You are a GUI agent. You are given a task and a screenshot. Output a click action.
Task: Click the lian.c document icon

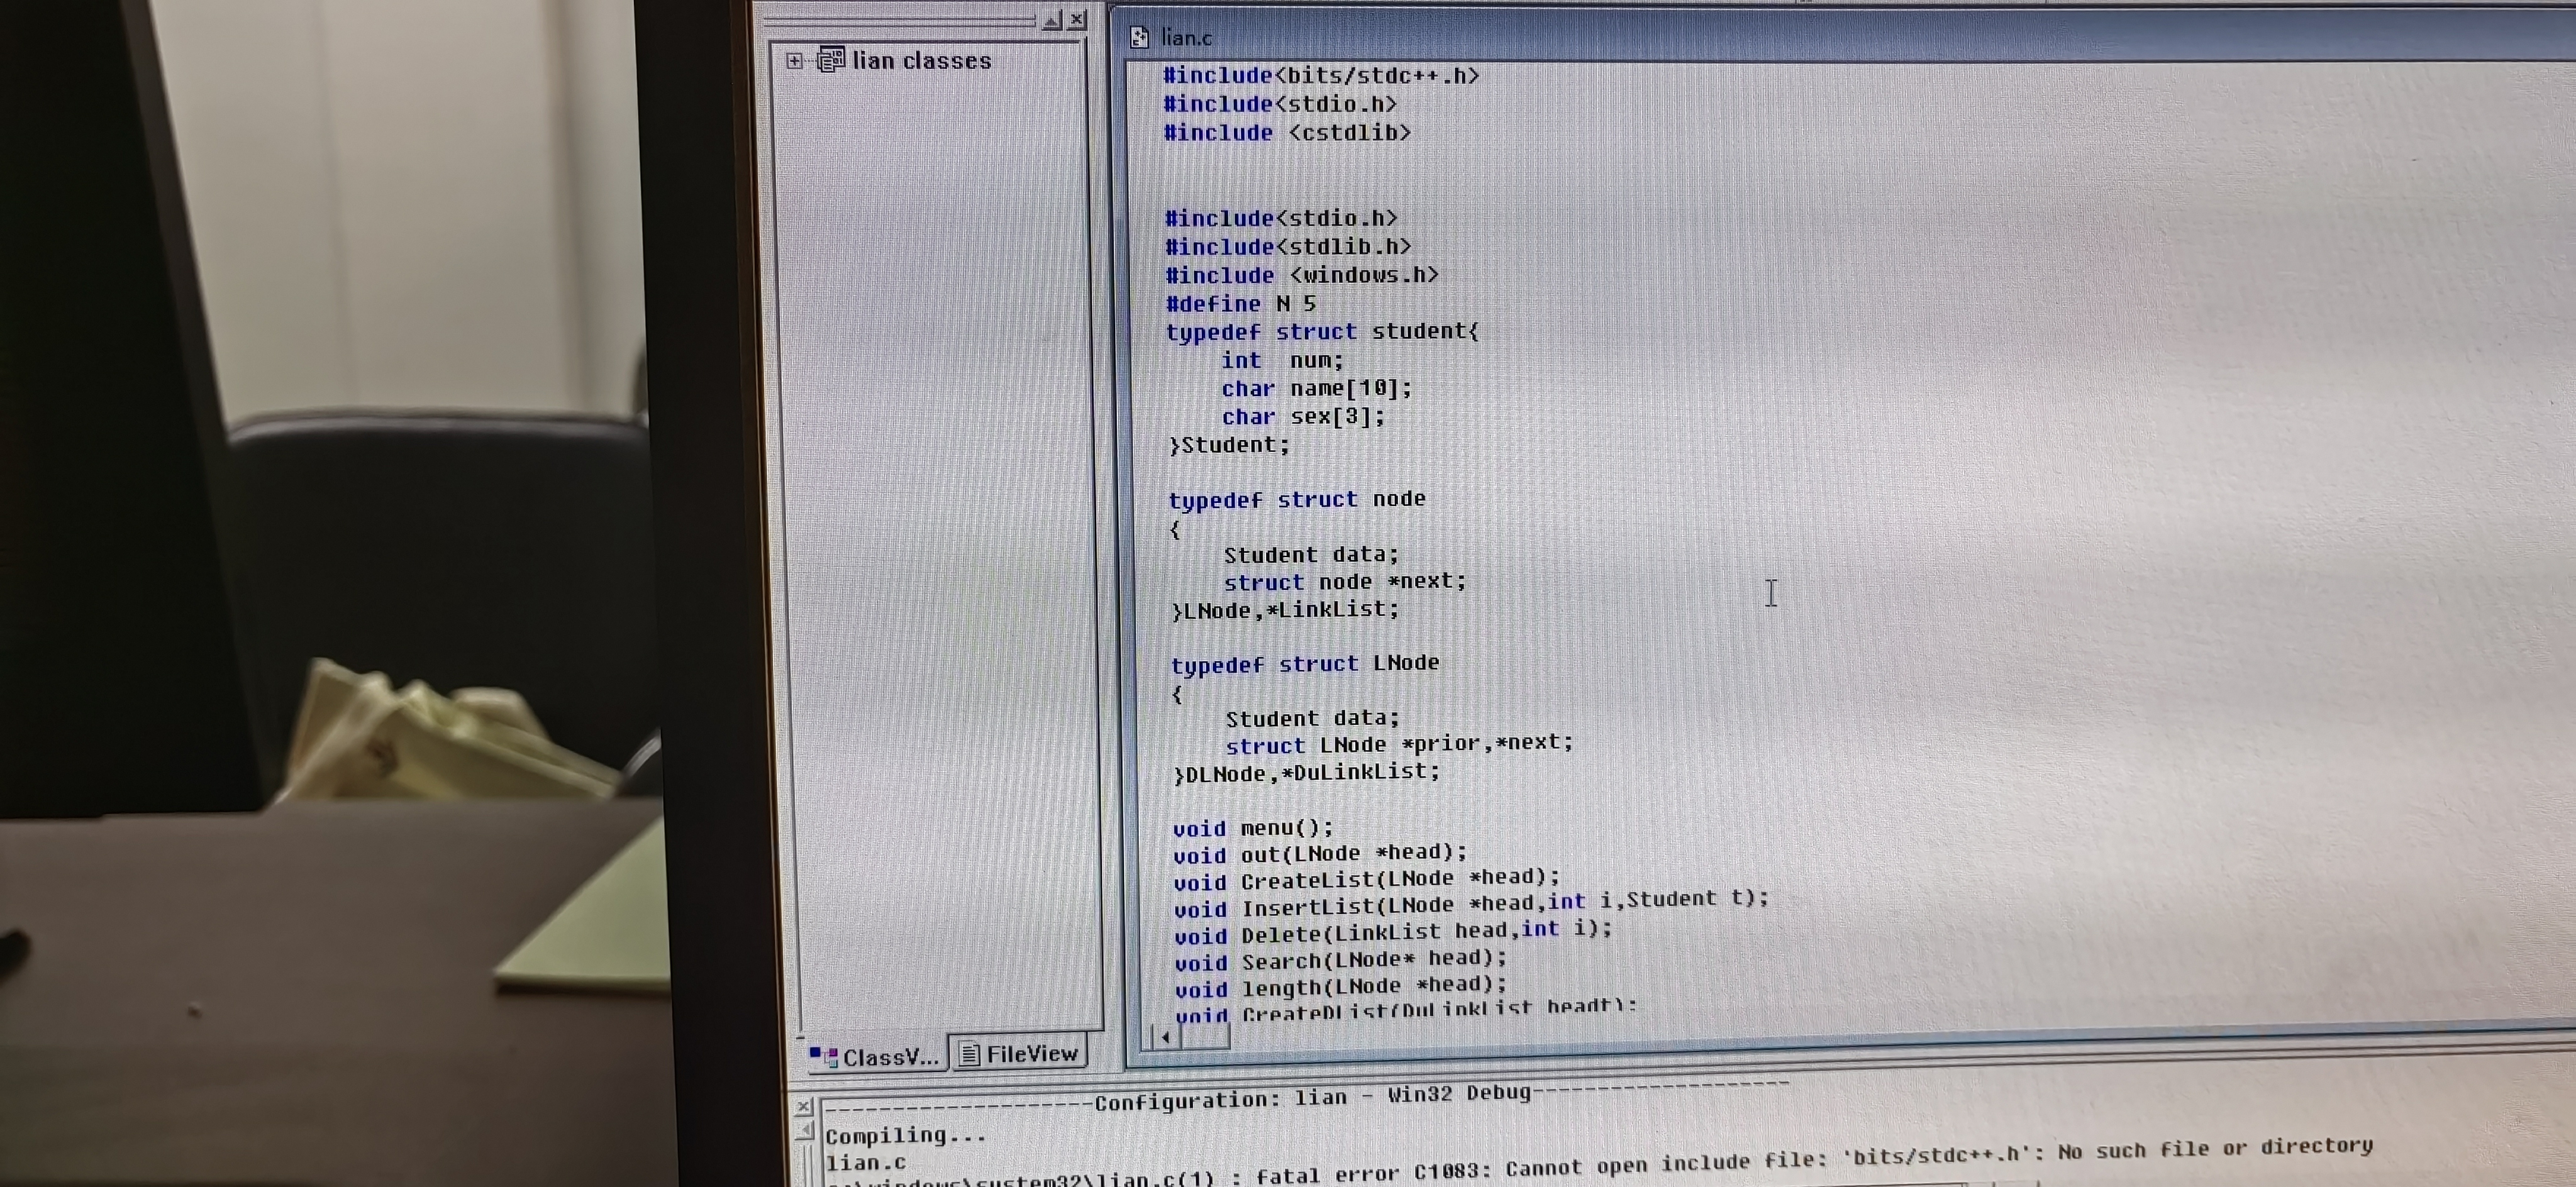point(1139,38)
